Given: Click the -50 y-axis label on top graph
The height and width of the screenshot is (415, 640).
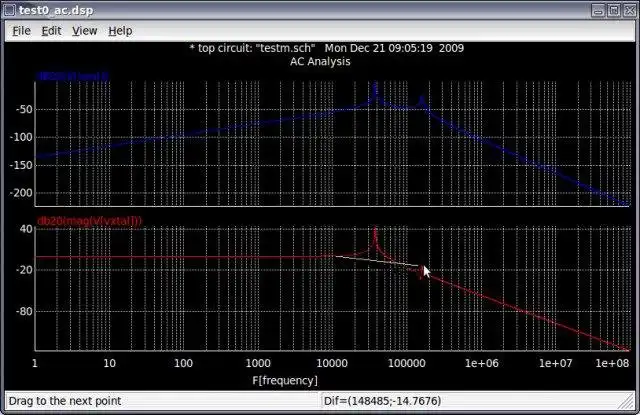Looking at the screenshot, I should point(24,109).
